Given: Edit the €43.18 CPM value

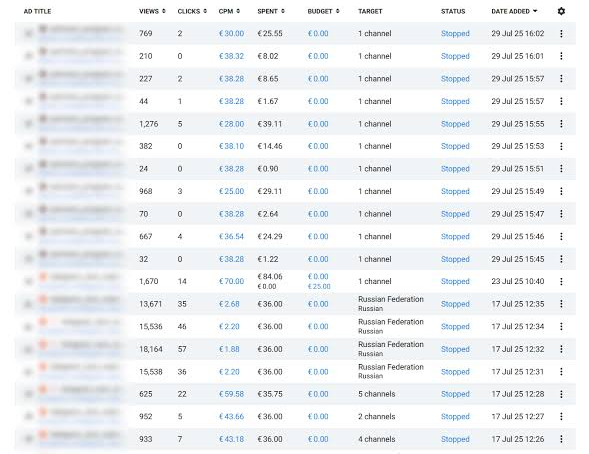Looking at the screenshot, I should point(231,439).
